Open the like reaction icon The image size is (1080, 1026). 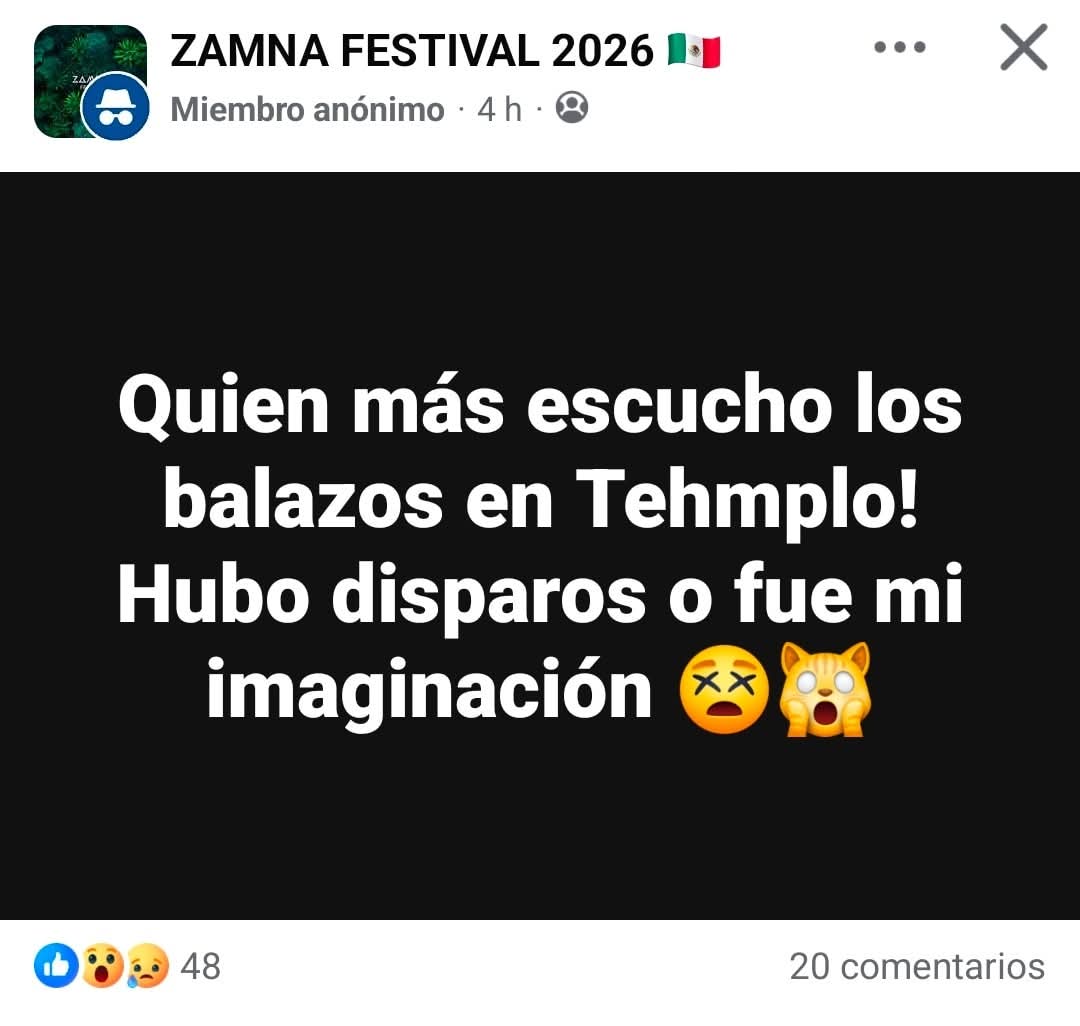tap(55, 965)
